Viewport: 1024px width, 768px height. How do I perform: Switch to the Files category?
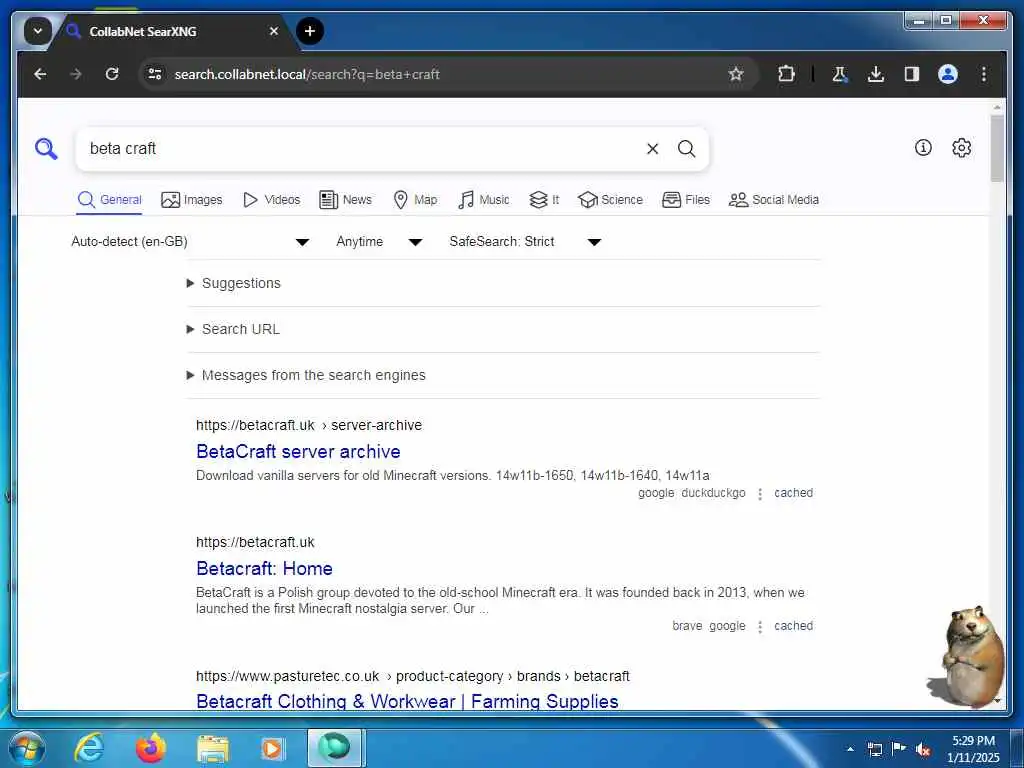point(686,200)
